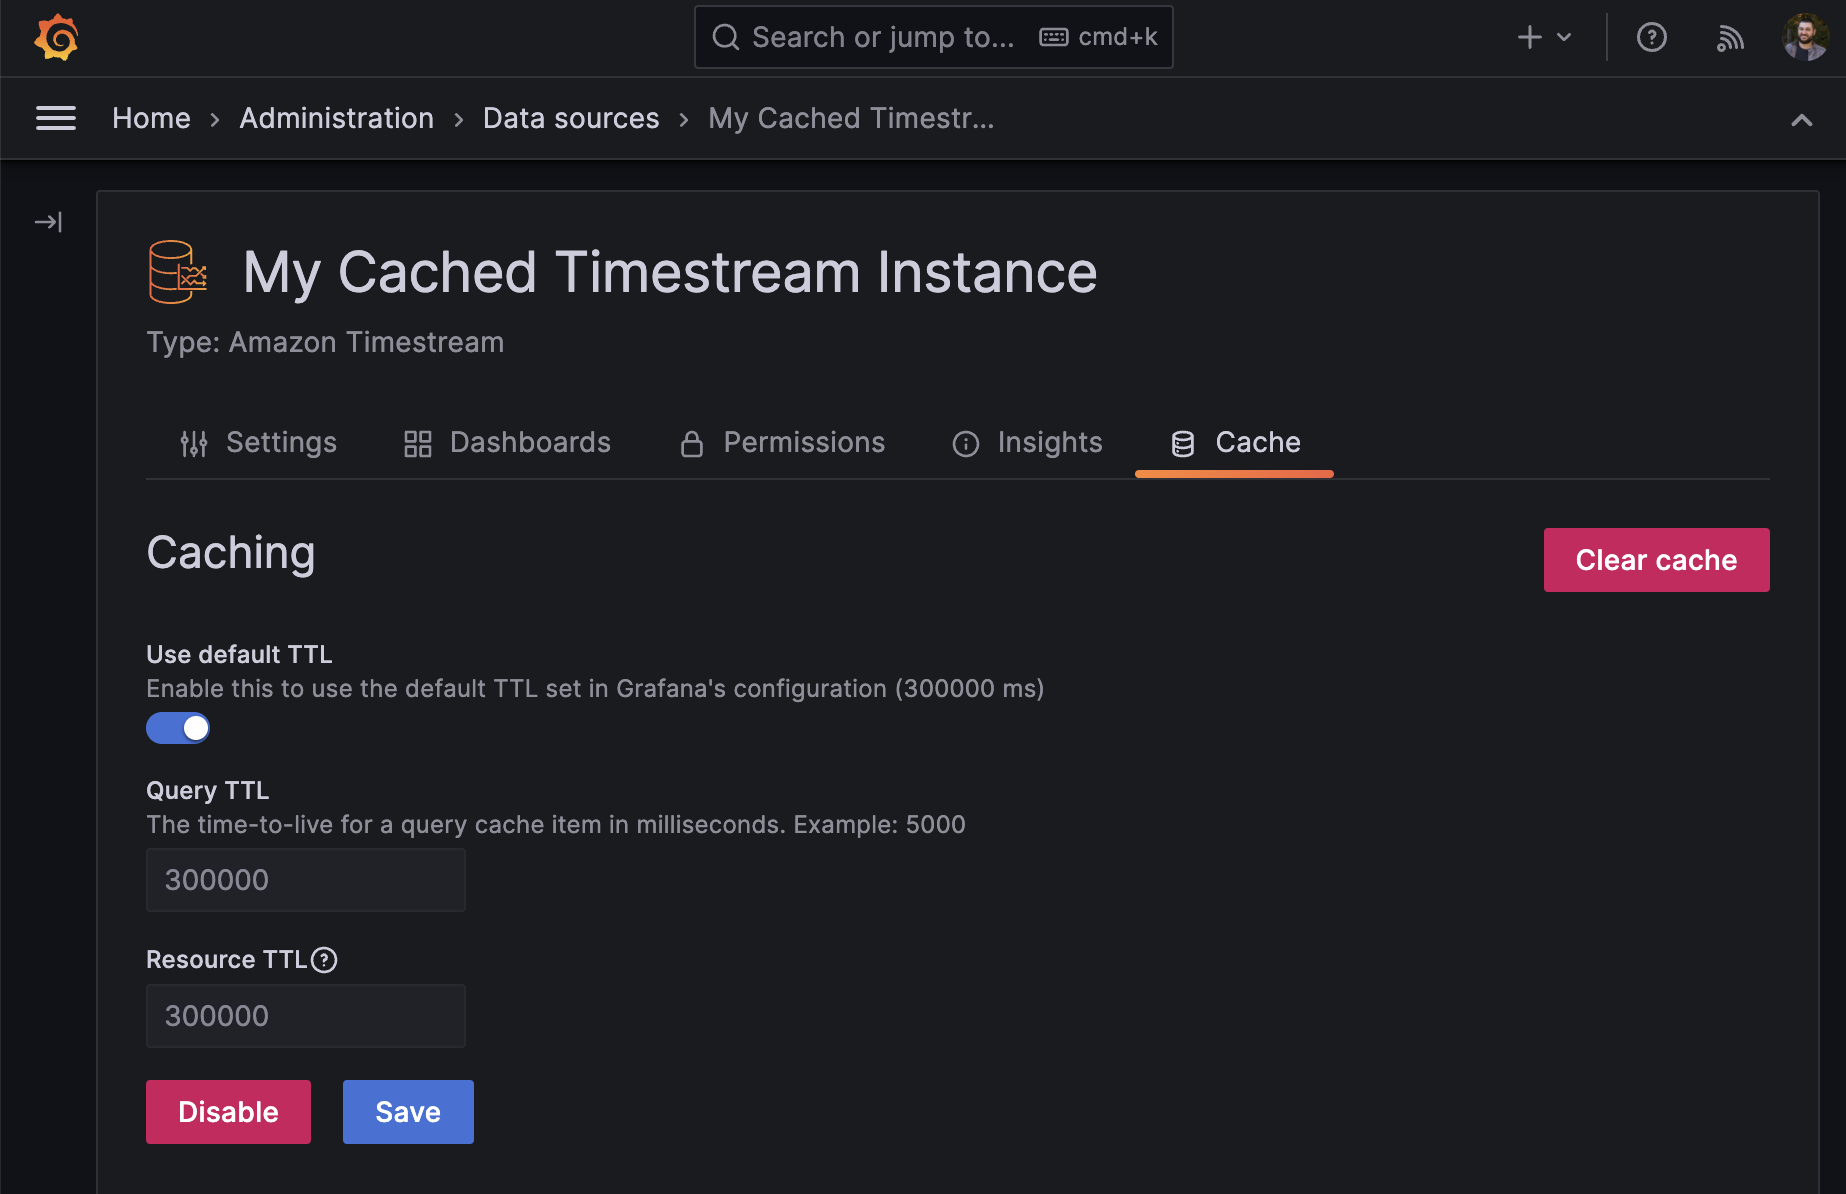Open the Permissions tab
1846x1194 pixels.
pyautogui.click(x=783, y=442)
